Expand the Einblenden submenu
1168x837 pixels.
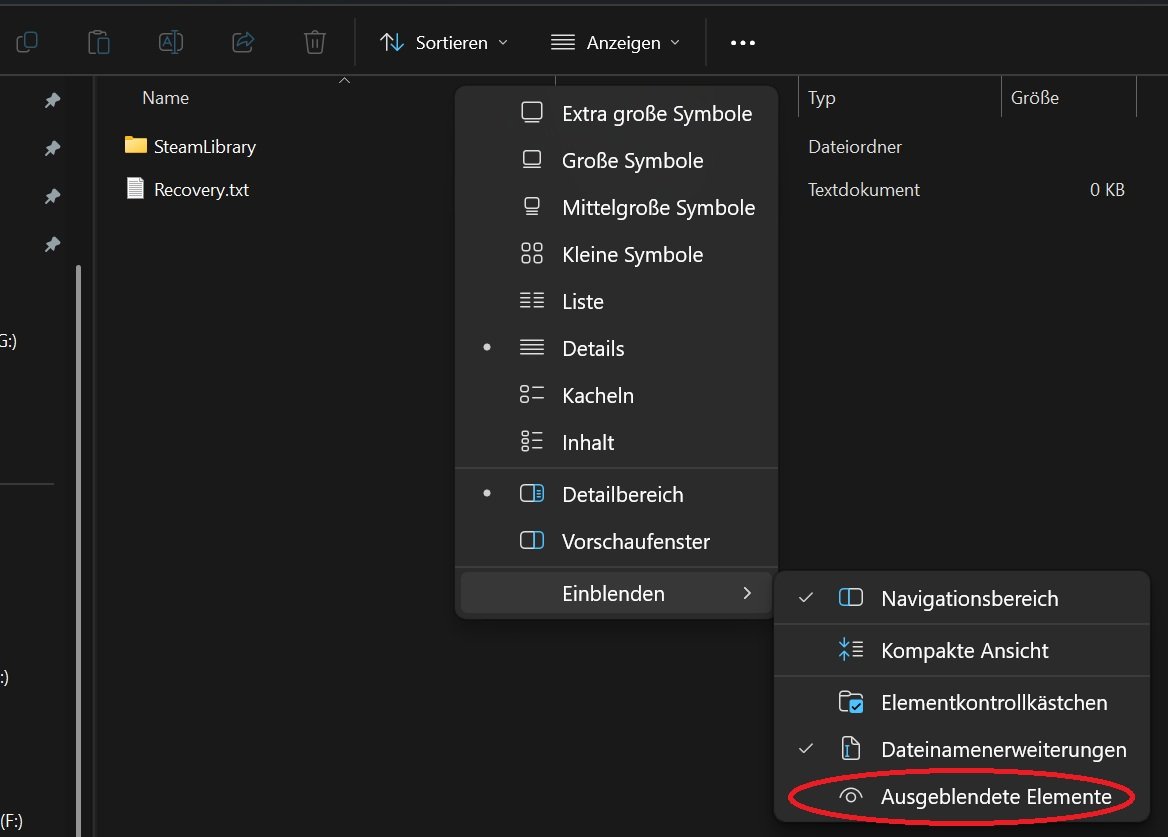(x=614, y=593)
